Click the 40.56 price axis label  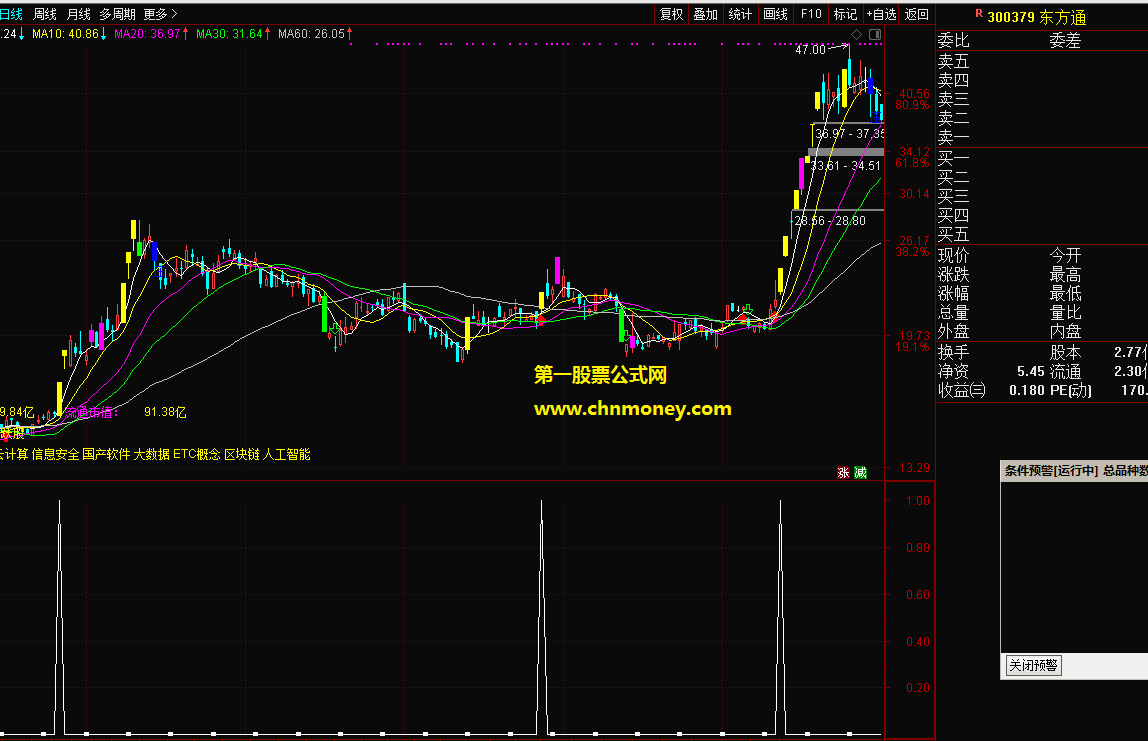click(914, 94)
